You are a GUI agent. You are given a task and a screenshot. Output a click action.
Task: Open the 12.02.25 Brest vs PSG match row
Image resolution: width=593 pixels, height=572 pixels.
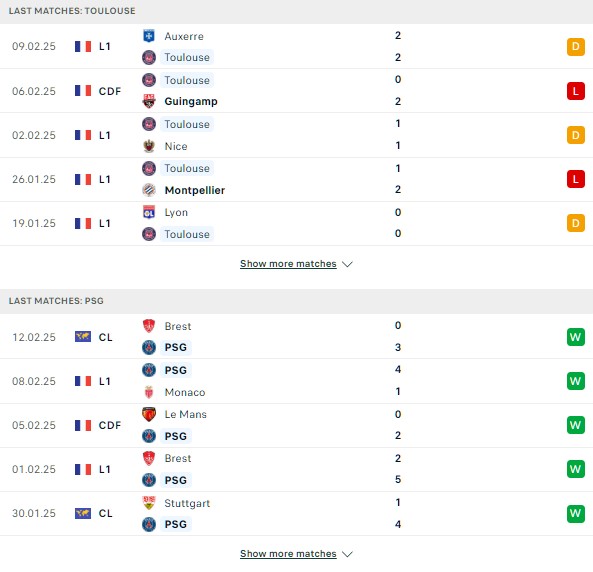pyautogui.click(x=296, y=337)
